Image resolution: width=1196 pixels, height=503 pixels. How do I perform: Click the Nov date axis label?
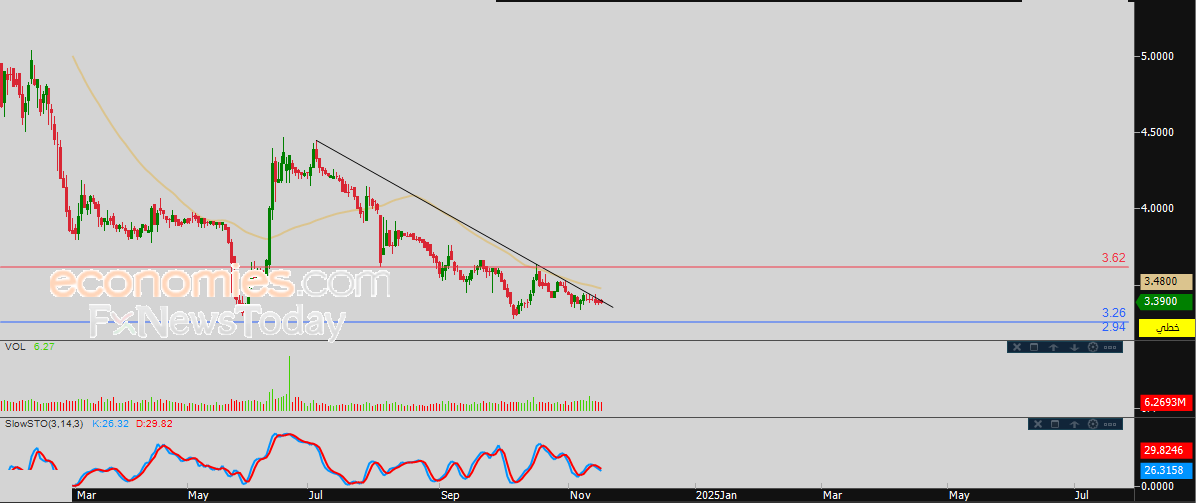click(x=578, y=495)
